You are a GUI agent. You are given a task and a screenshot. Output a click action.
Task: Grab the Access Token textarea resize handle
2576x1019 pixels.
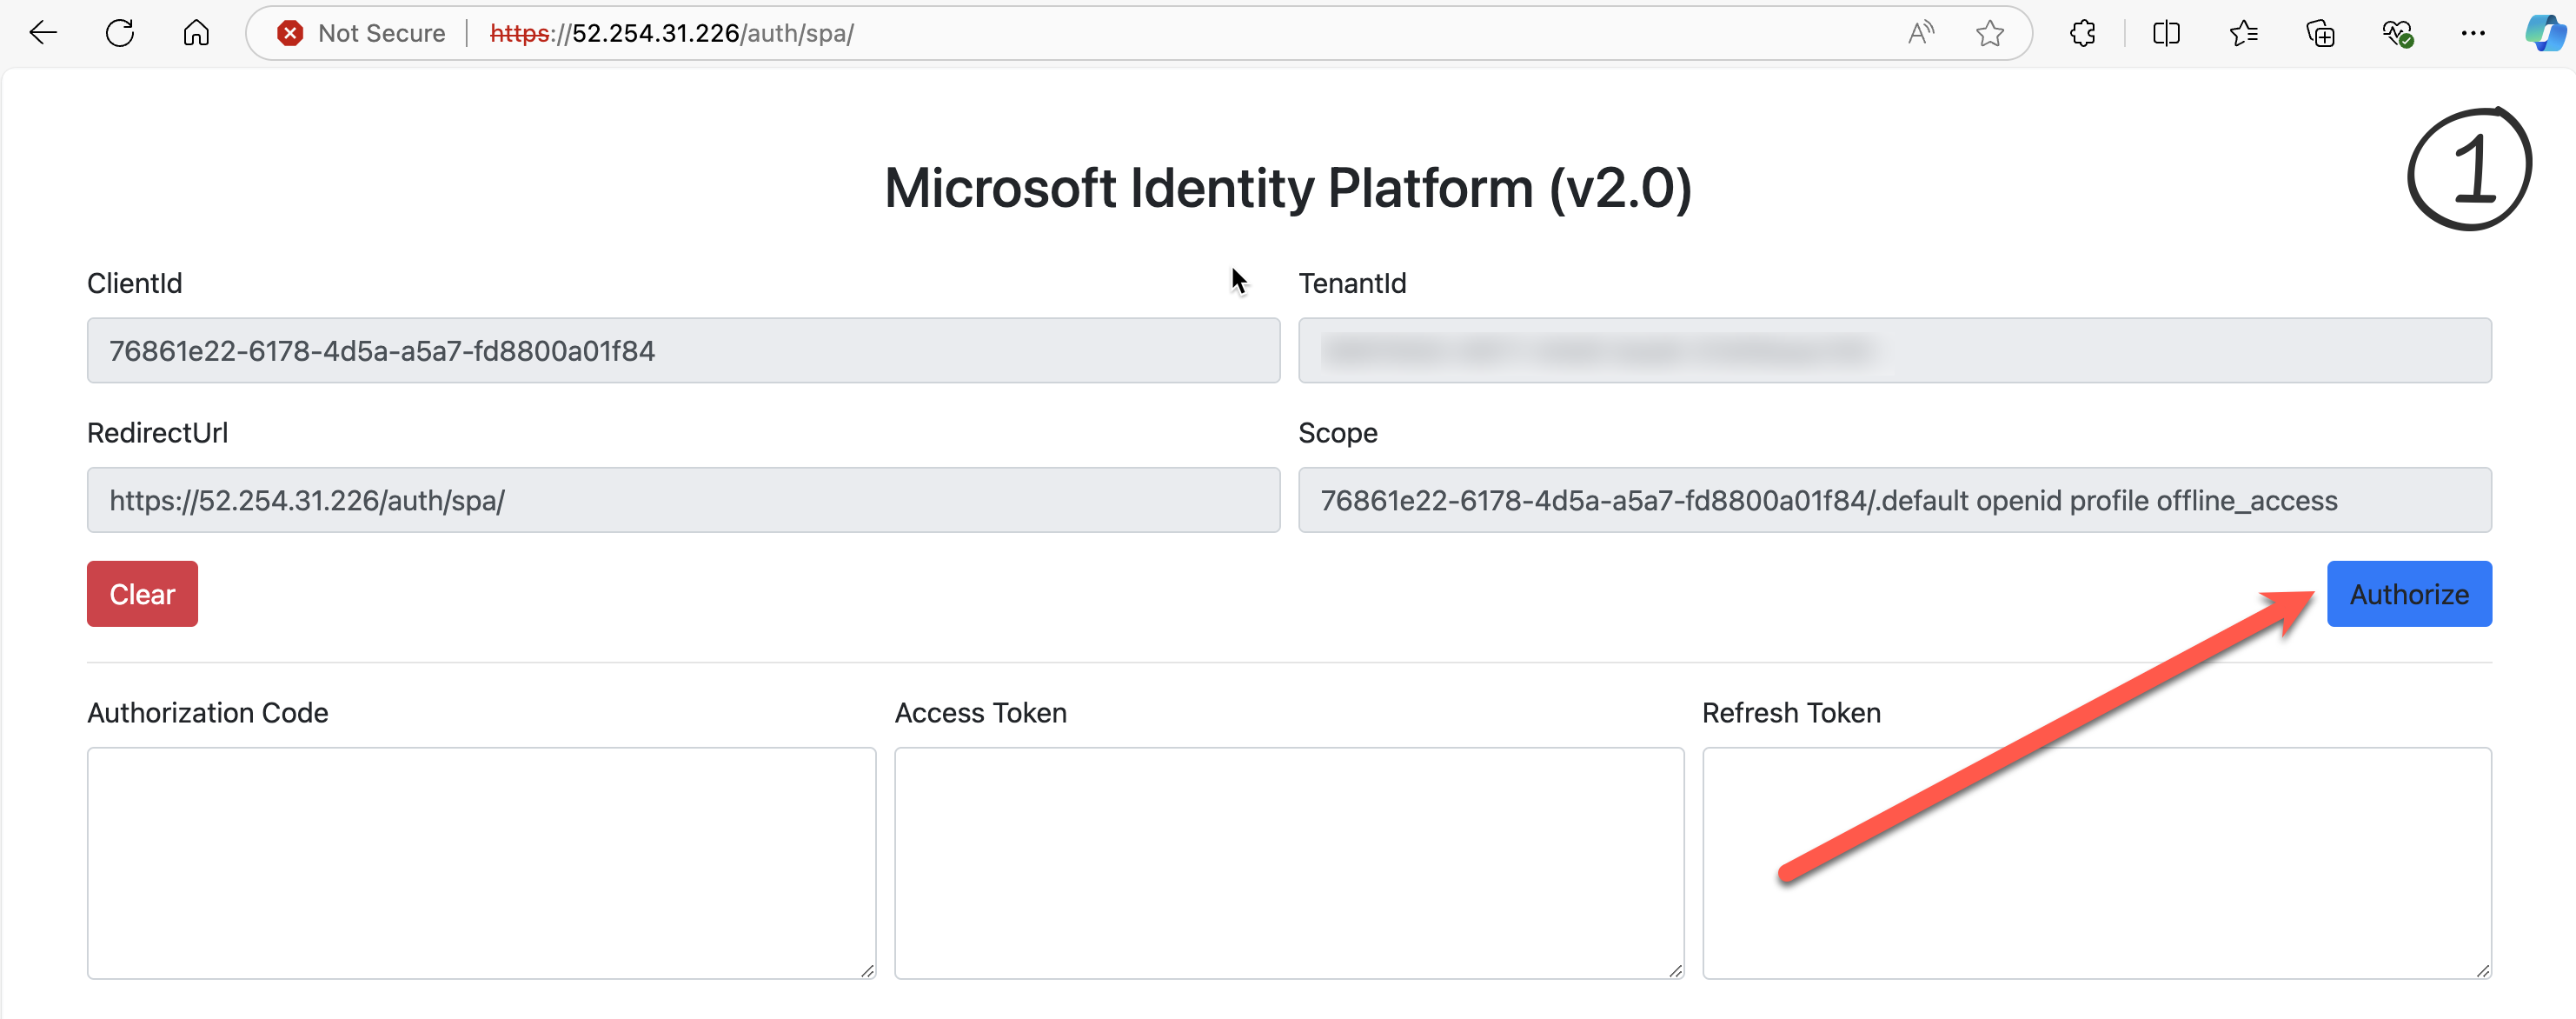pyautogui.click(x=1675, y=970)
